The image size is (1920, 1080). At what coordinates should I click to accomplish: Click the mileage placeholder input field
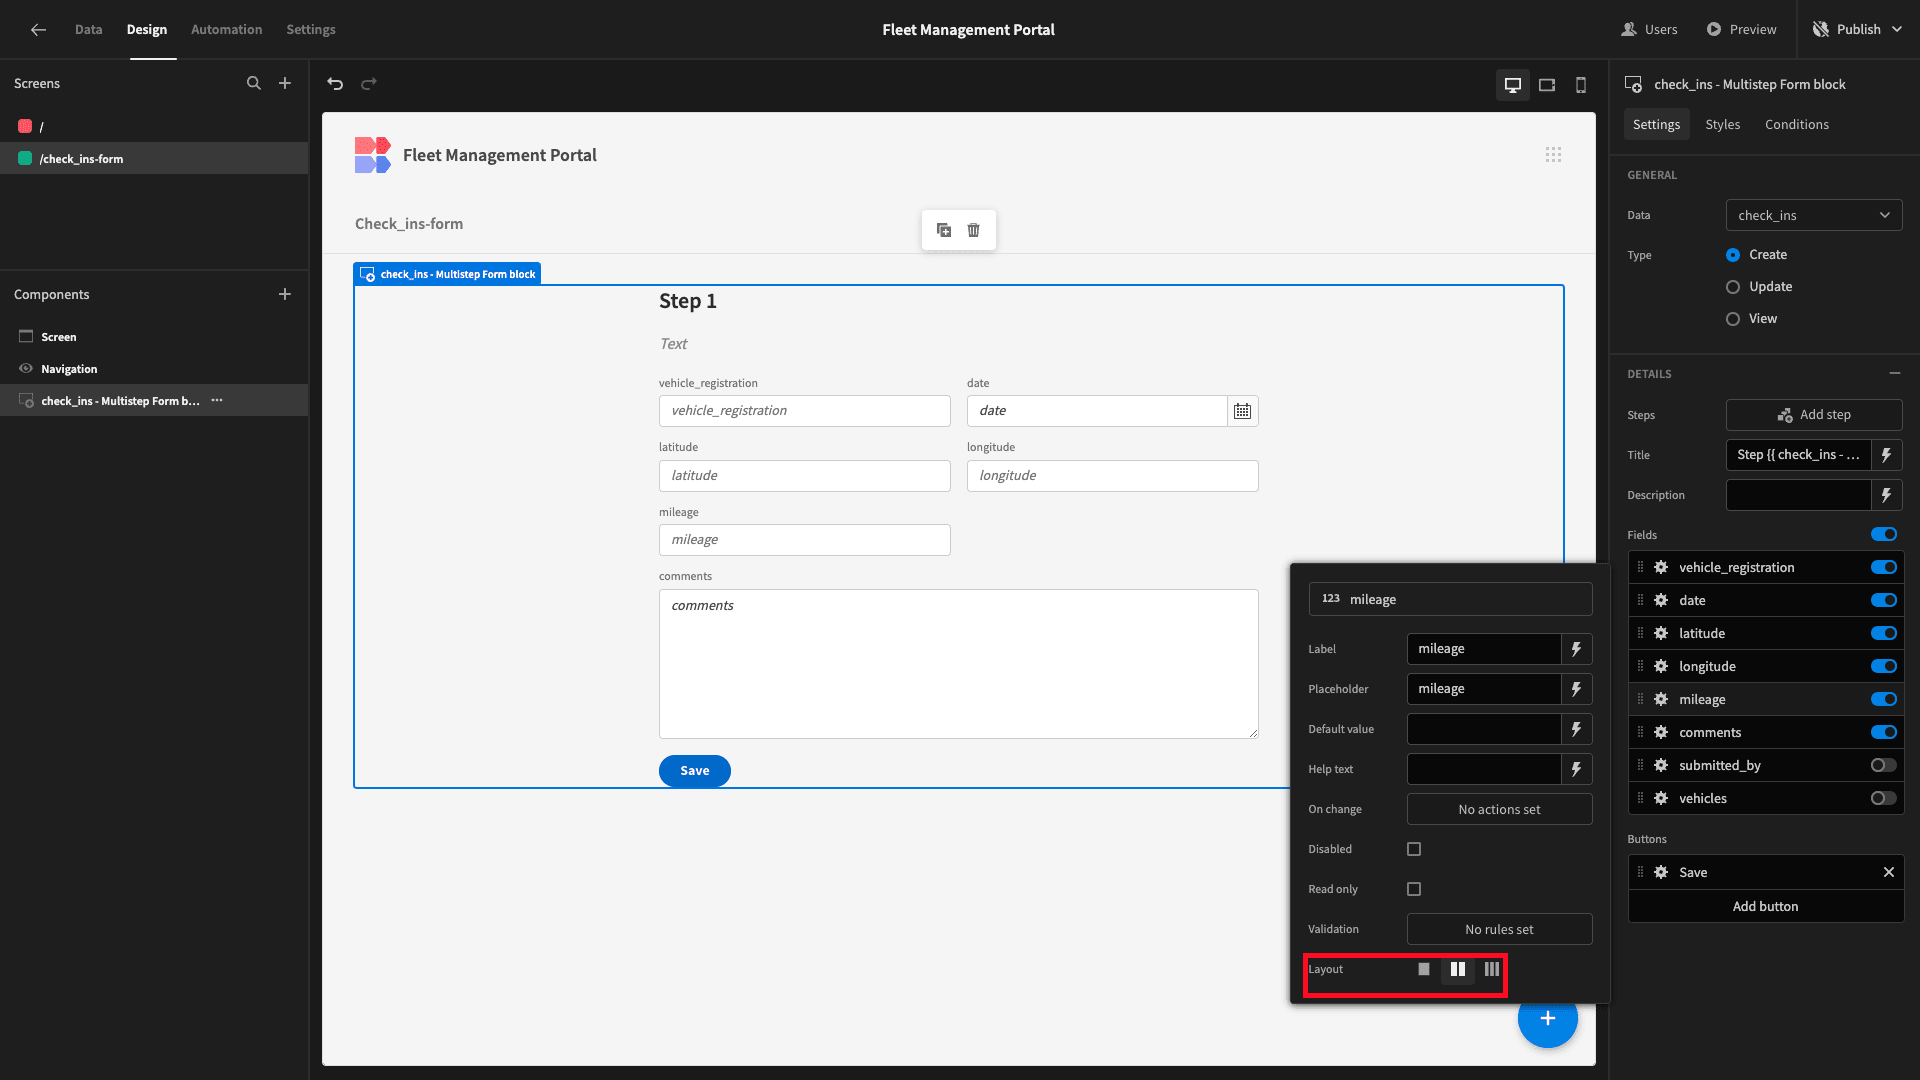pyautogui.click(x=1486, y=688)
